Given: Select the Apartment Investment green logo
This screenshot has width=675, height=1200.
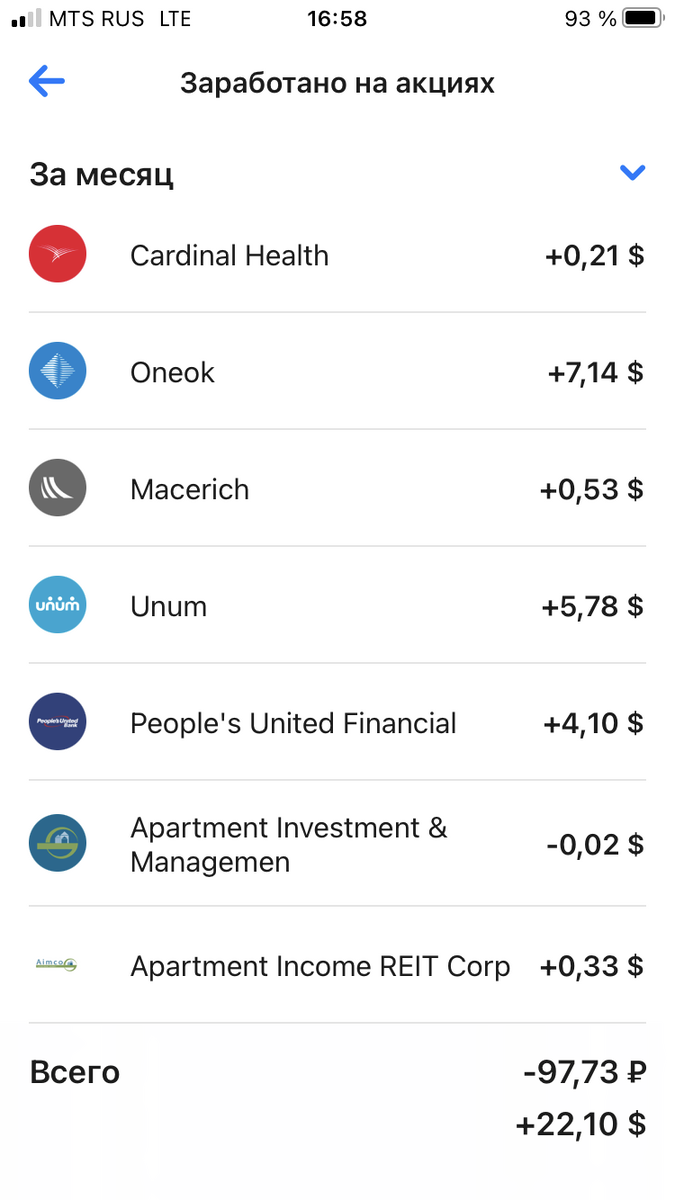Looking at the screenshot, I should pyautogui.click(x=58, y=843).
